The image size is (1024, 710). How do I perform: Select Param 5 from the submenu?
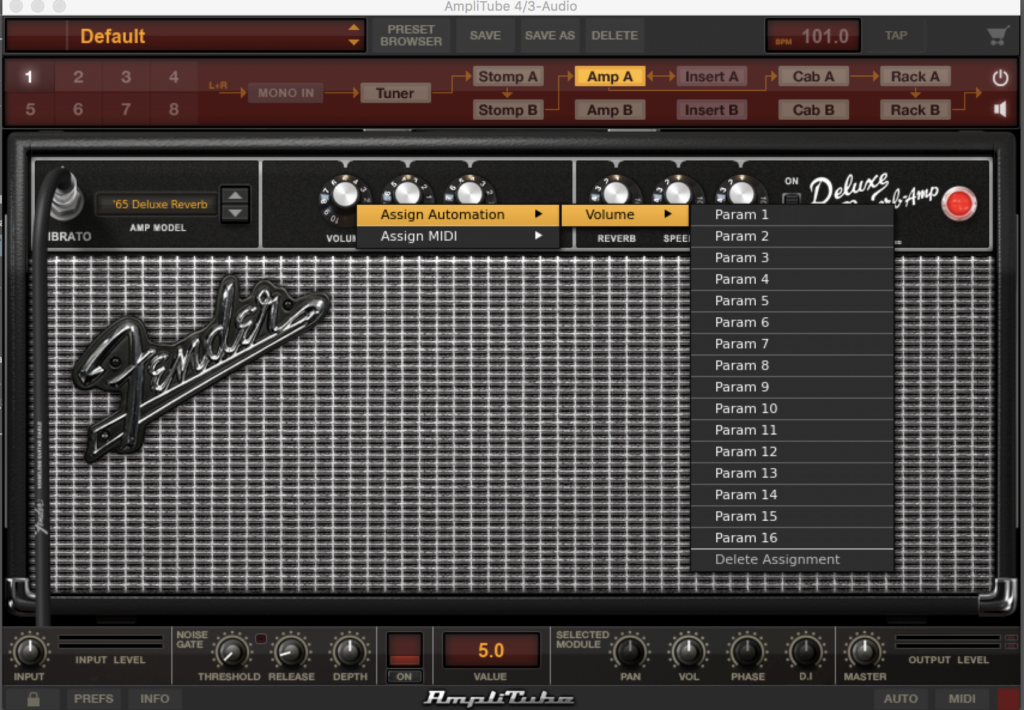click(742, 301)
